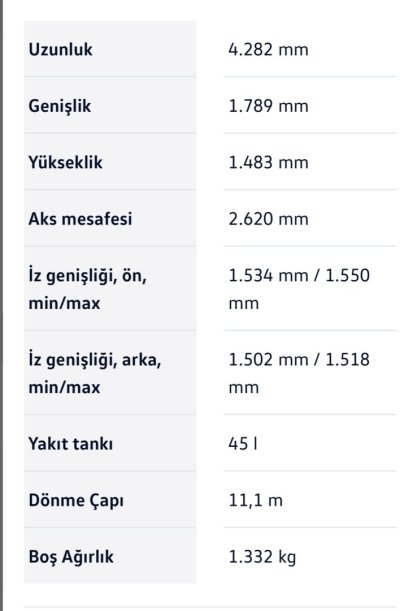Select İz genişliği, arka, min/max label
The width and height of the screenshot is (400, 611).
[95, 373]
